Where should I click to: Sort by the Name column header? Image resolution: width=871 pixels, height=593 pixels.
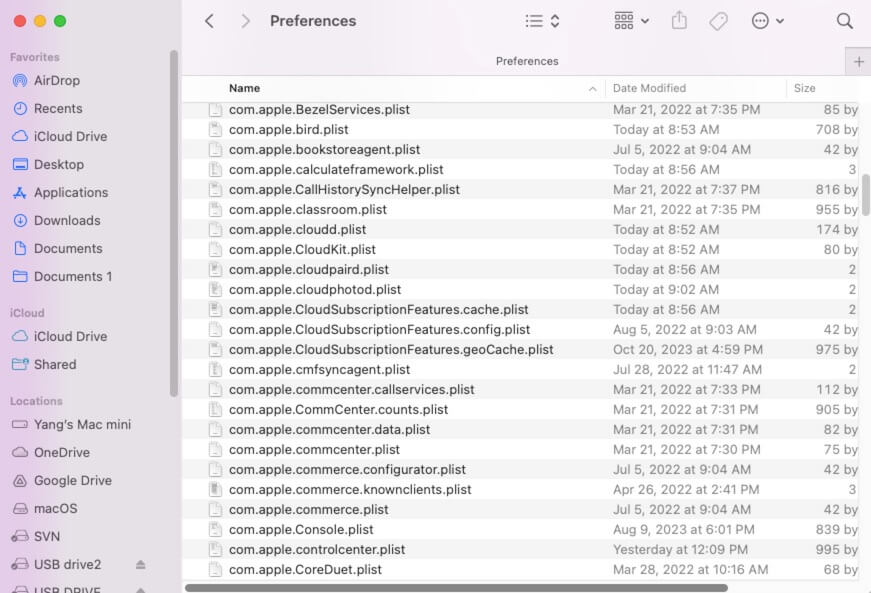[244, 88]
